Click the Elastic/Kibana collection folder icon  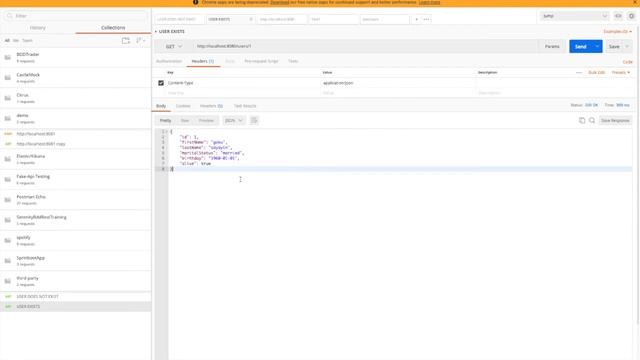8,159
